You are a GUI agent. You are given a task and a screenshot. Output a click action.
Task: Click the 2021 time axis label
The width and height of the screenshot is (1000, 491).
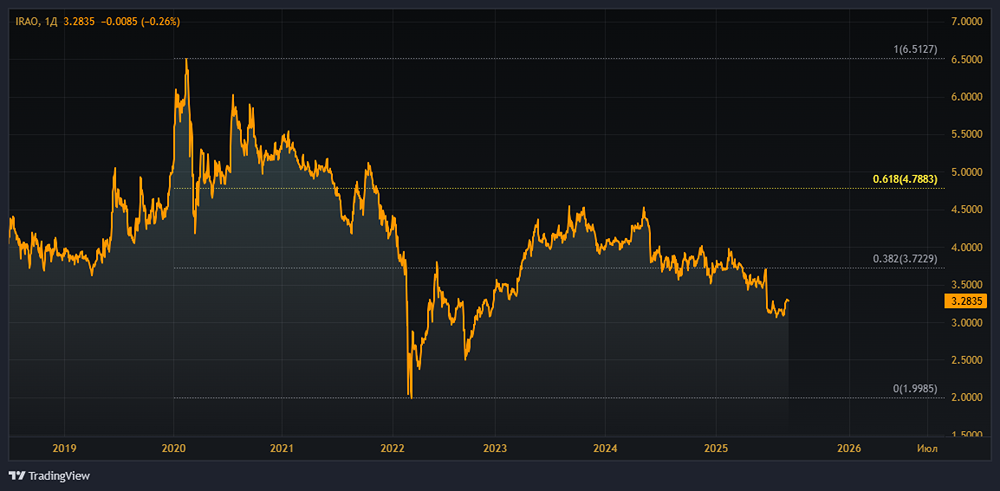(x=282, y=448)
